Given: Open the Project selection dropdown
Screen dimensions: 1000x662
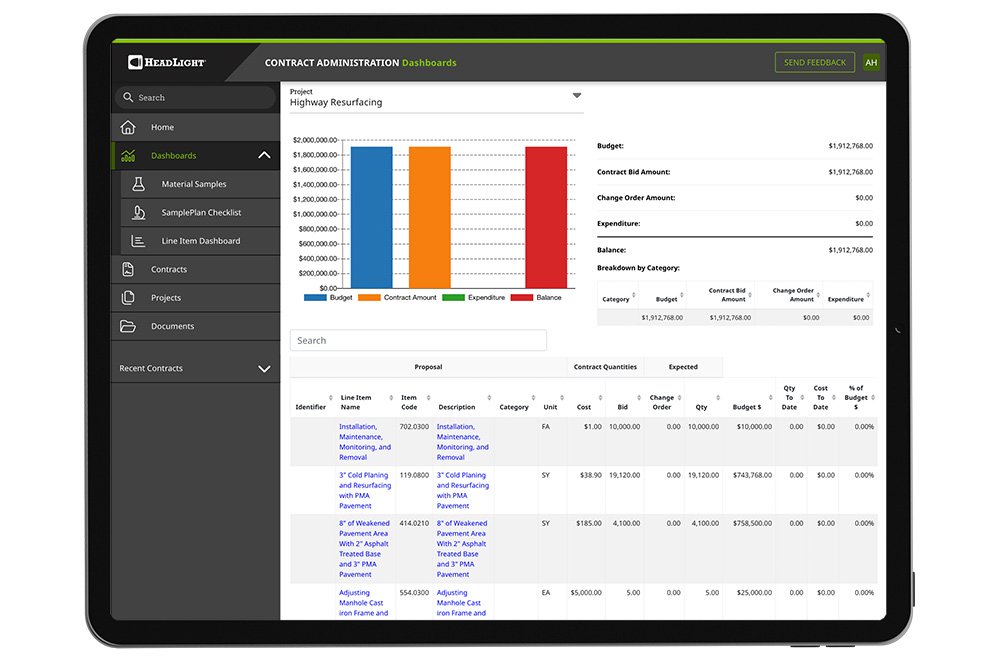Looking at the screenshot, I should click(x=576, y=96).
